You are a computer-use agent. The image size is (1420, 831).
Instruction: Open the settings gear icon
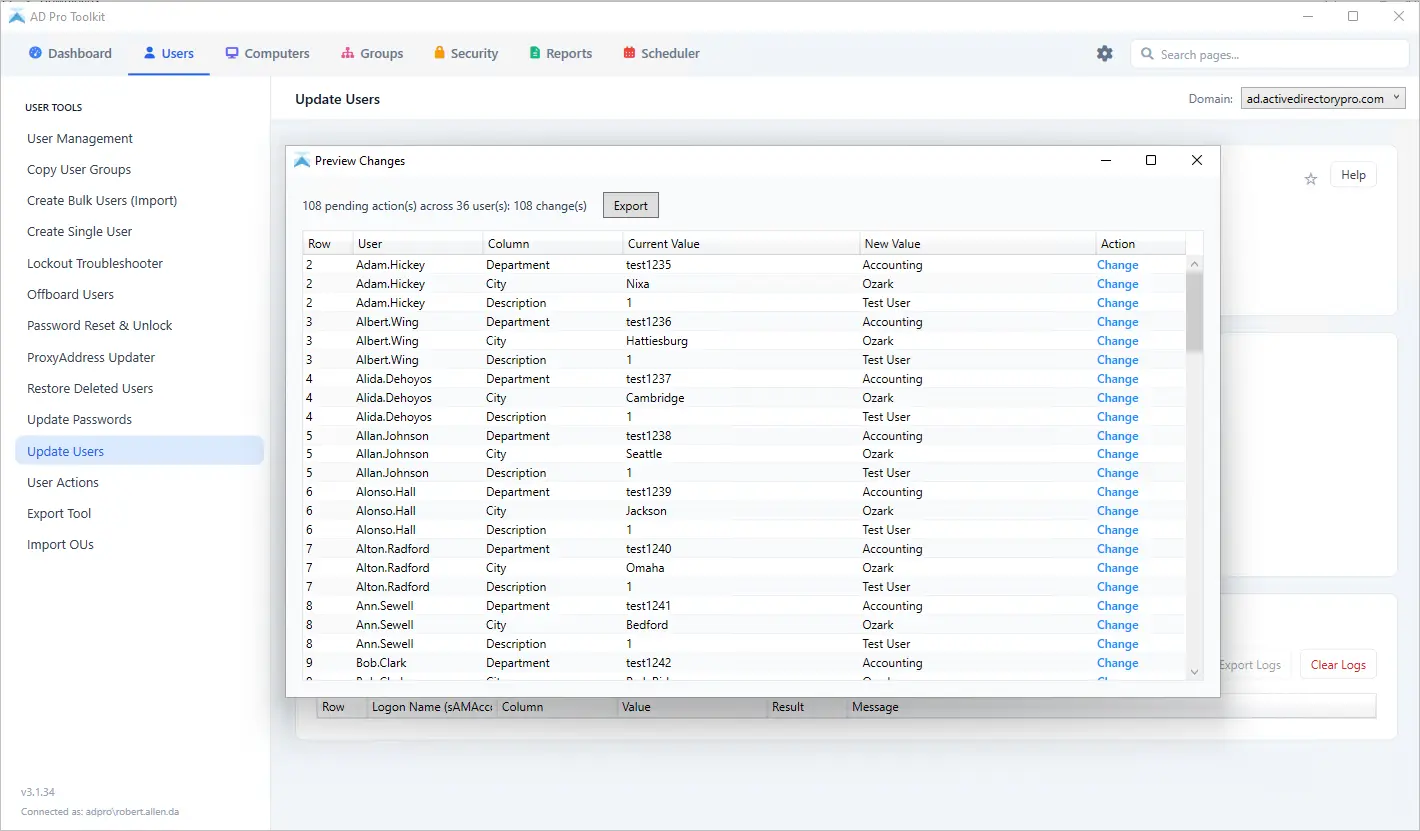coord(1104,54)
